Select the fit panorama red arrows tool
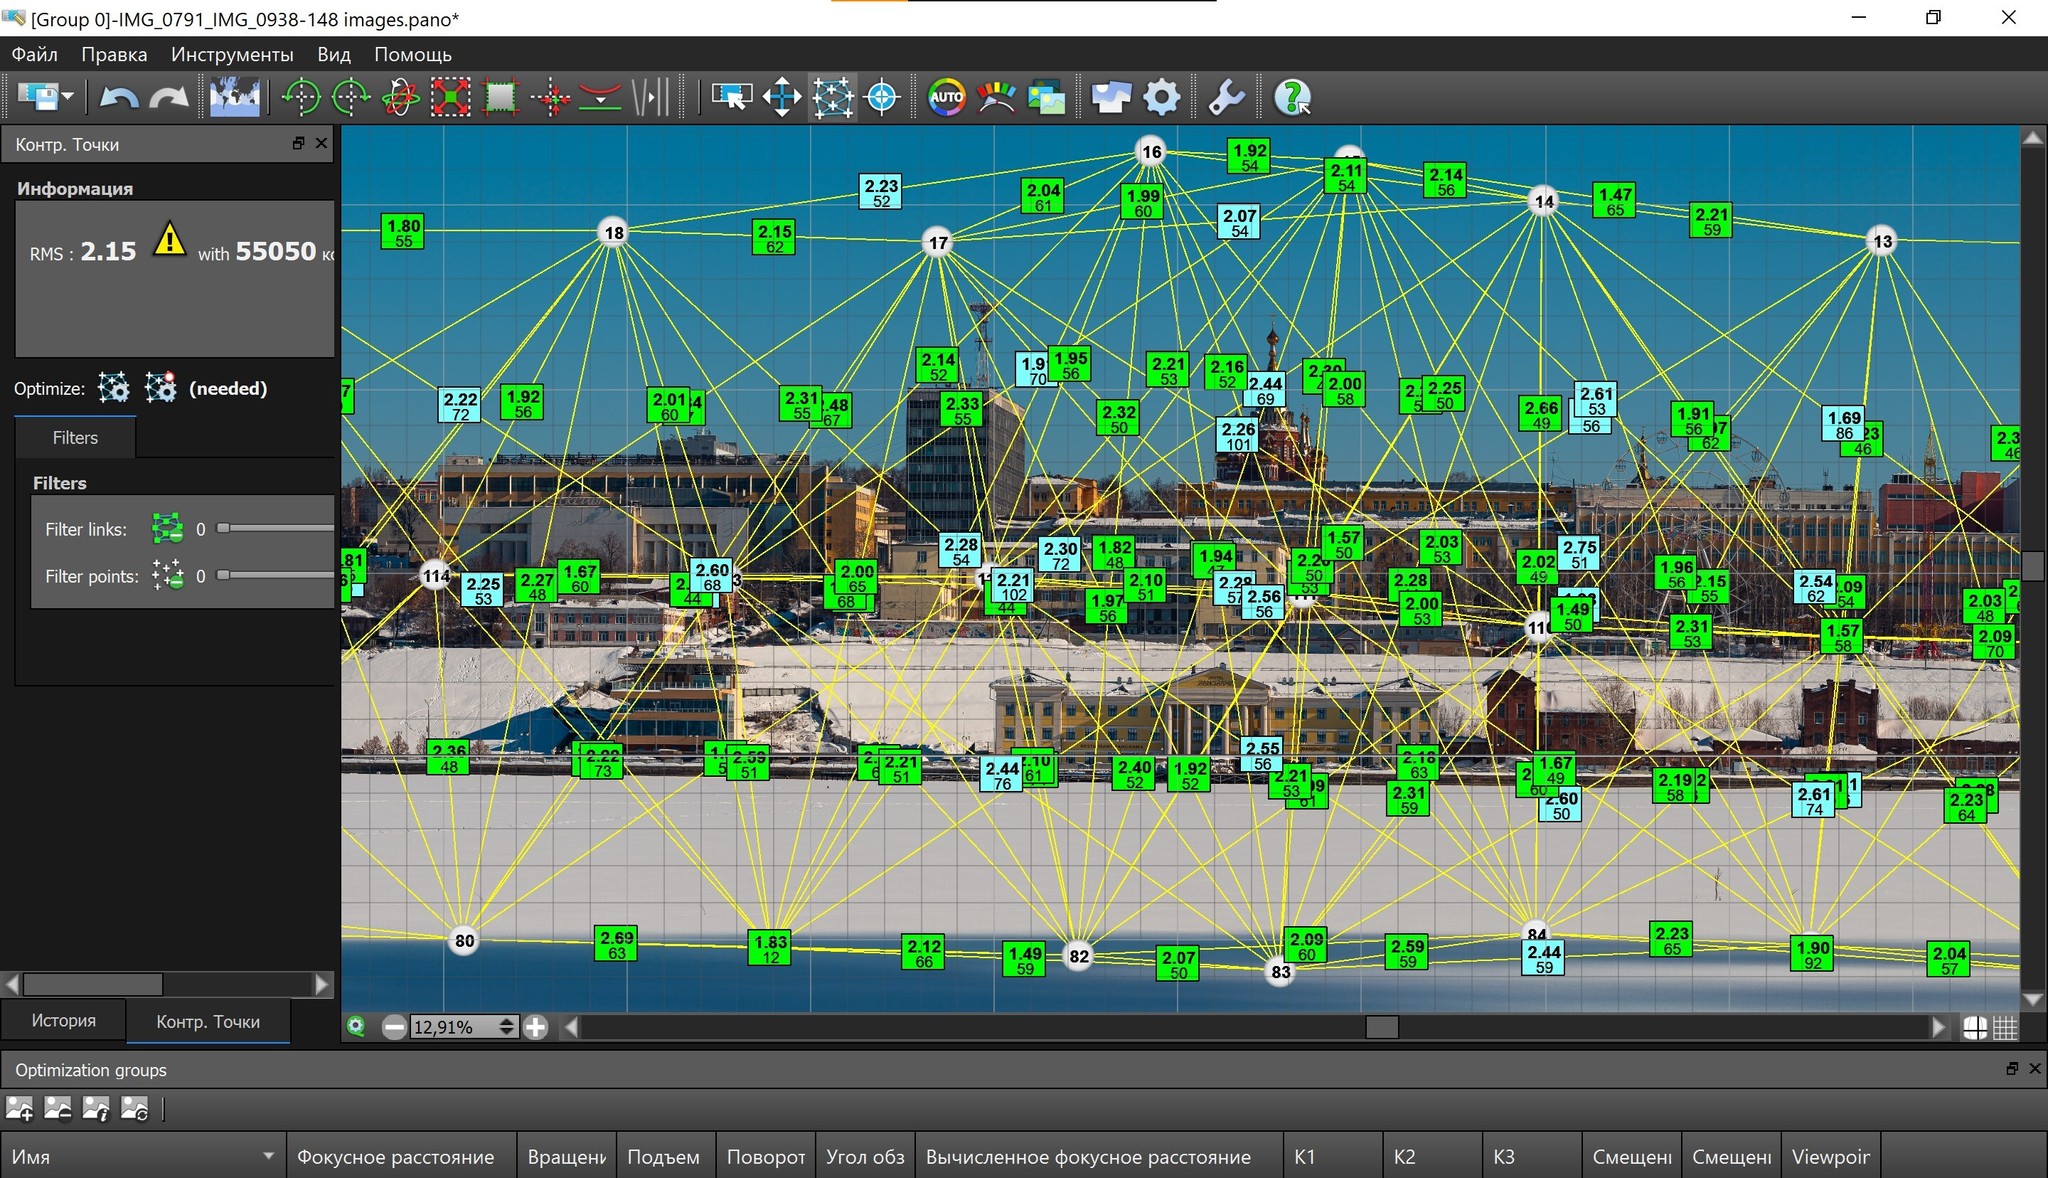This screenshot has height=1178, width=2048. [451, 98]
